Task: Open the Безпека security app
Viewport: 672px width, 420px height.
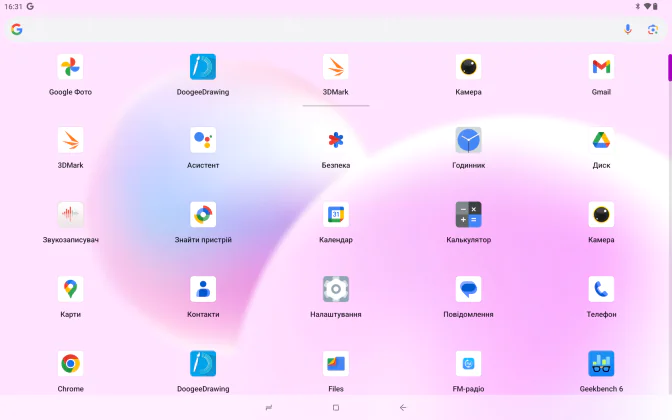Action: pos(336,140)
